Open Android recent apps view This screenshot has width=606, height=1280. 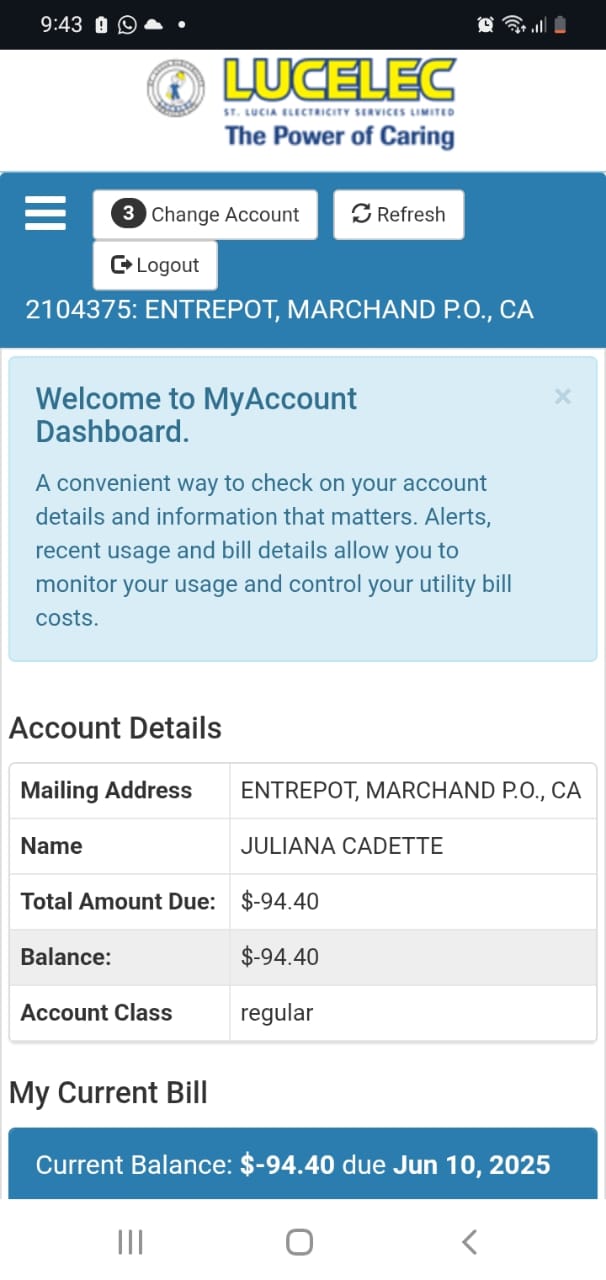[131, 1242]
